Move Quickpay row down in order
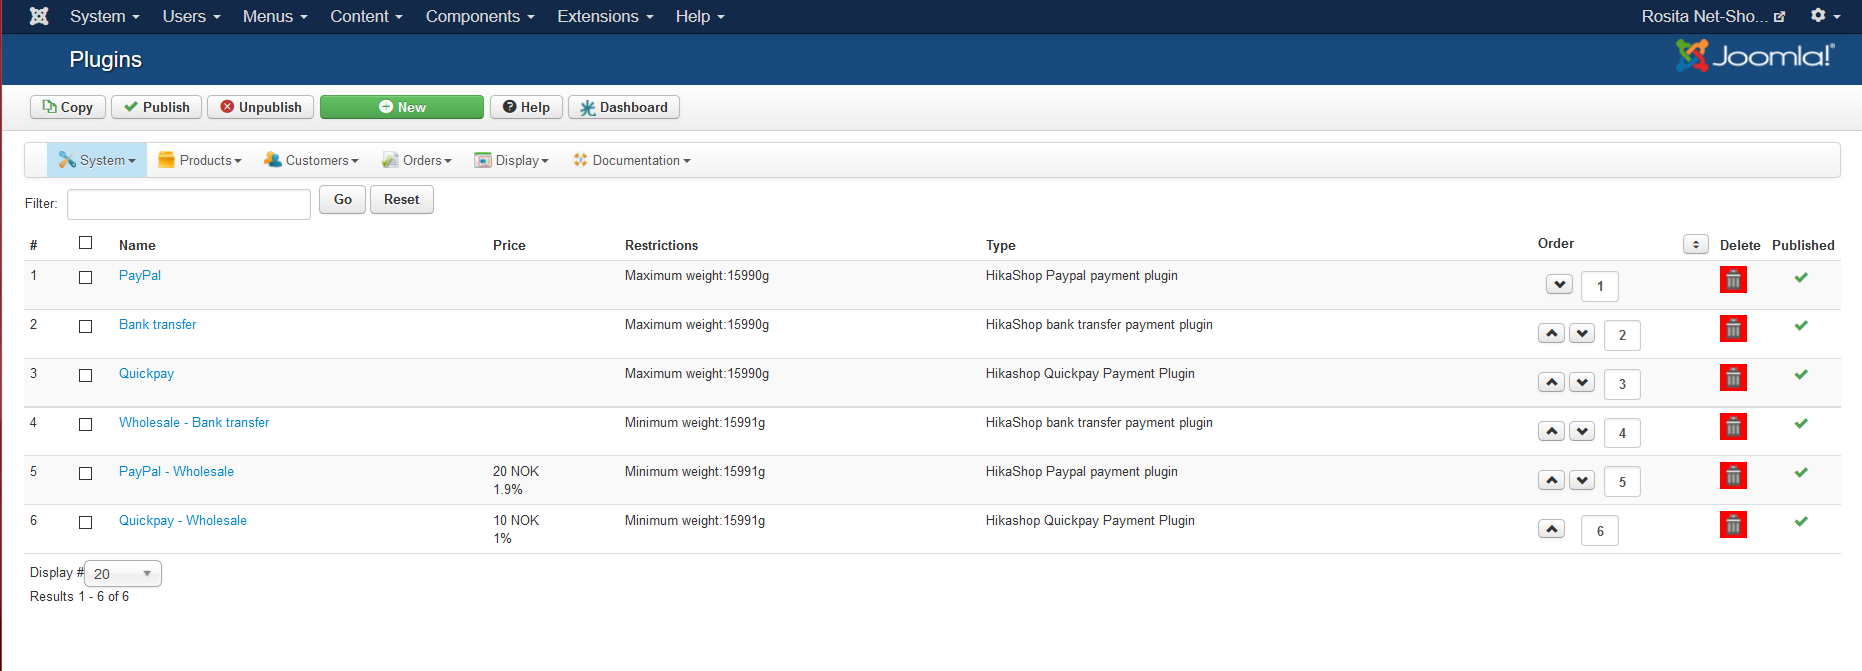This screenshot has height=671, width=1862. 1581,382
